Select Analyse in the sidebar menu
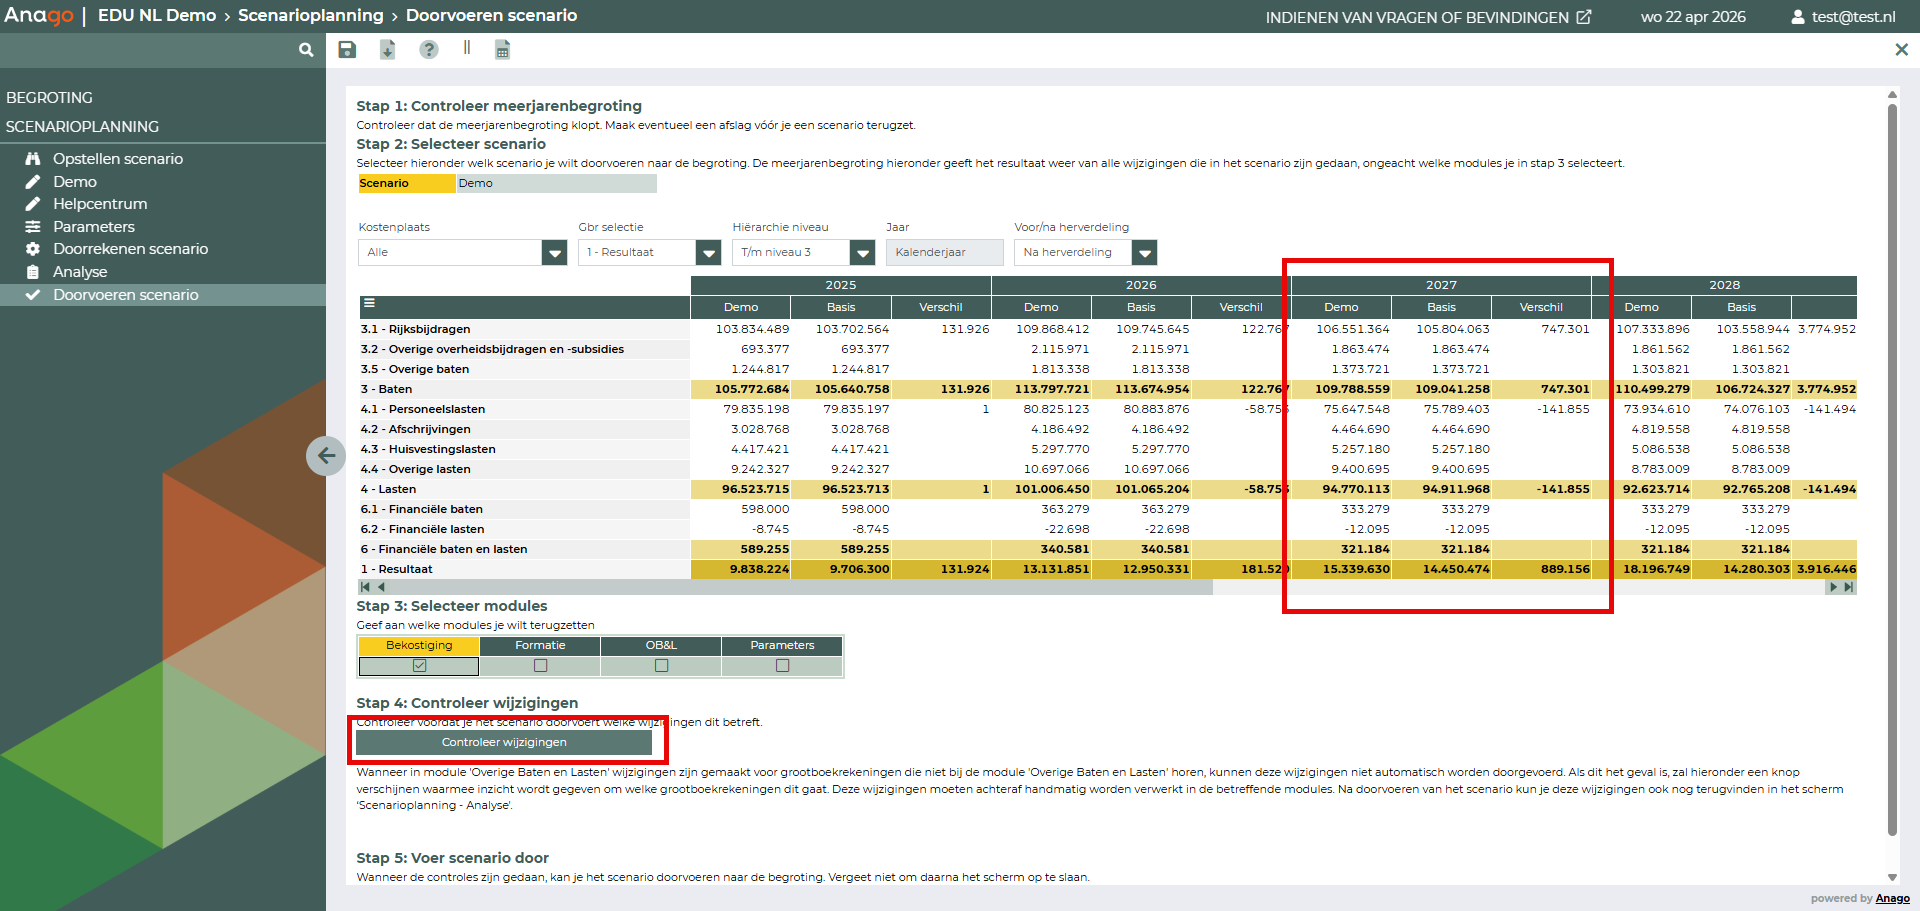1920x911 pixels. pyautogui.click(x=80, y=272)
